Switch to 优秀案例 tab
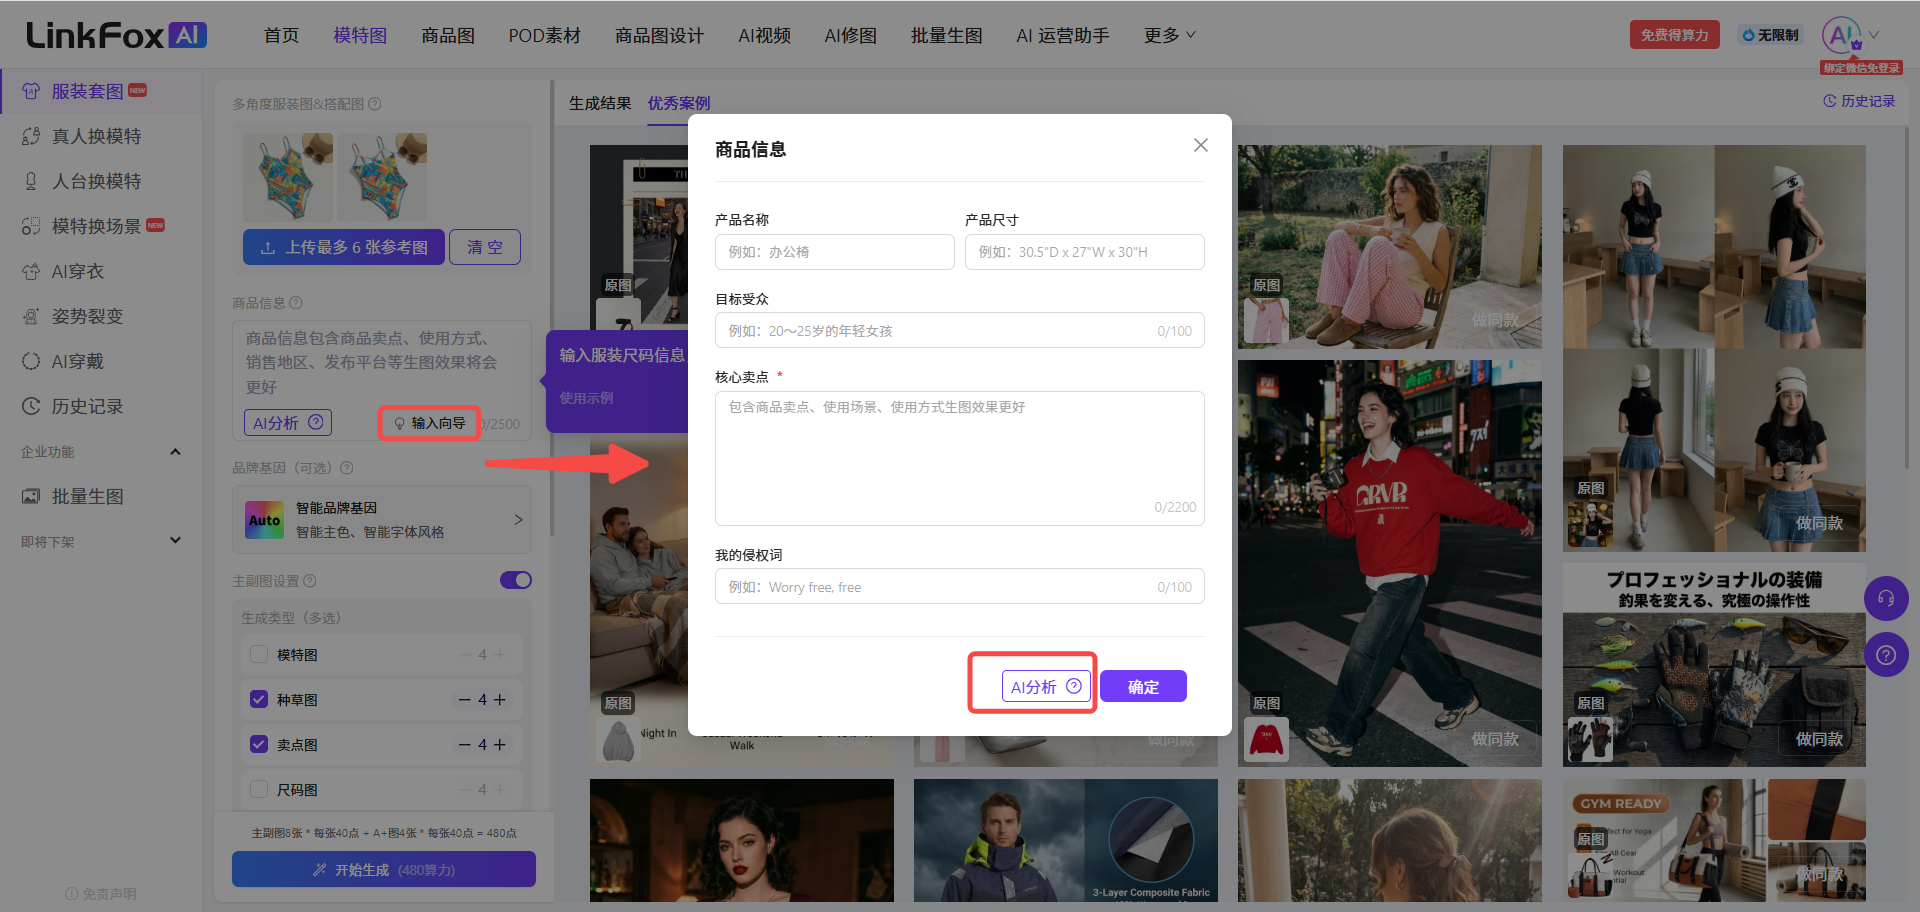The width and height of the screenshot is (1920, 912). point(679,103)
